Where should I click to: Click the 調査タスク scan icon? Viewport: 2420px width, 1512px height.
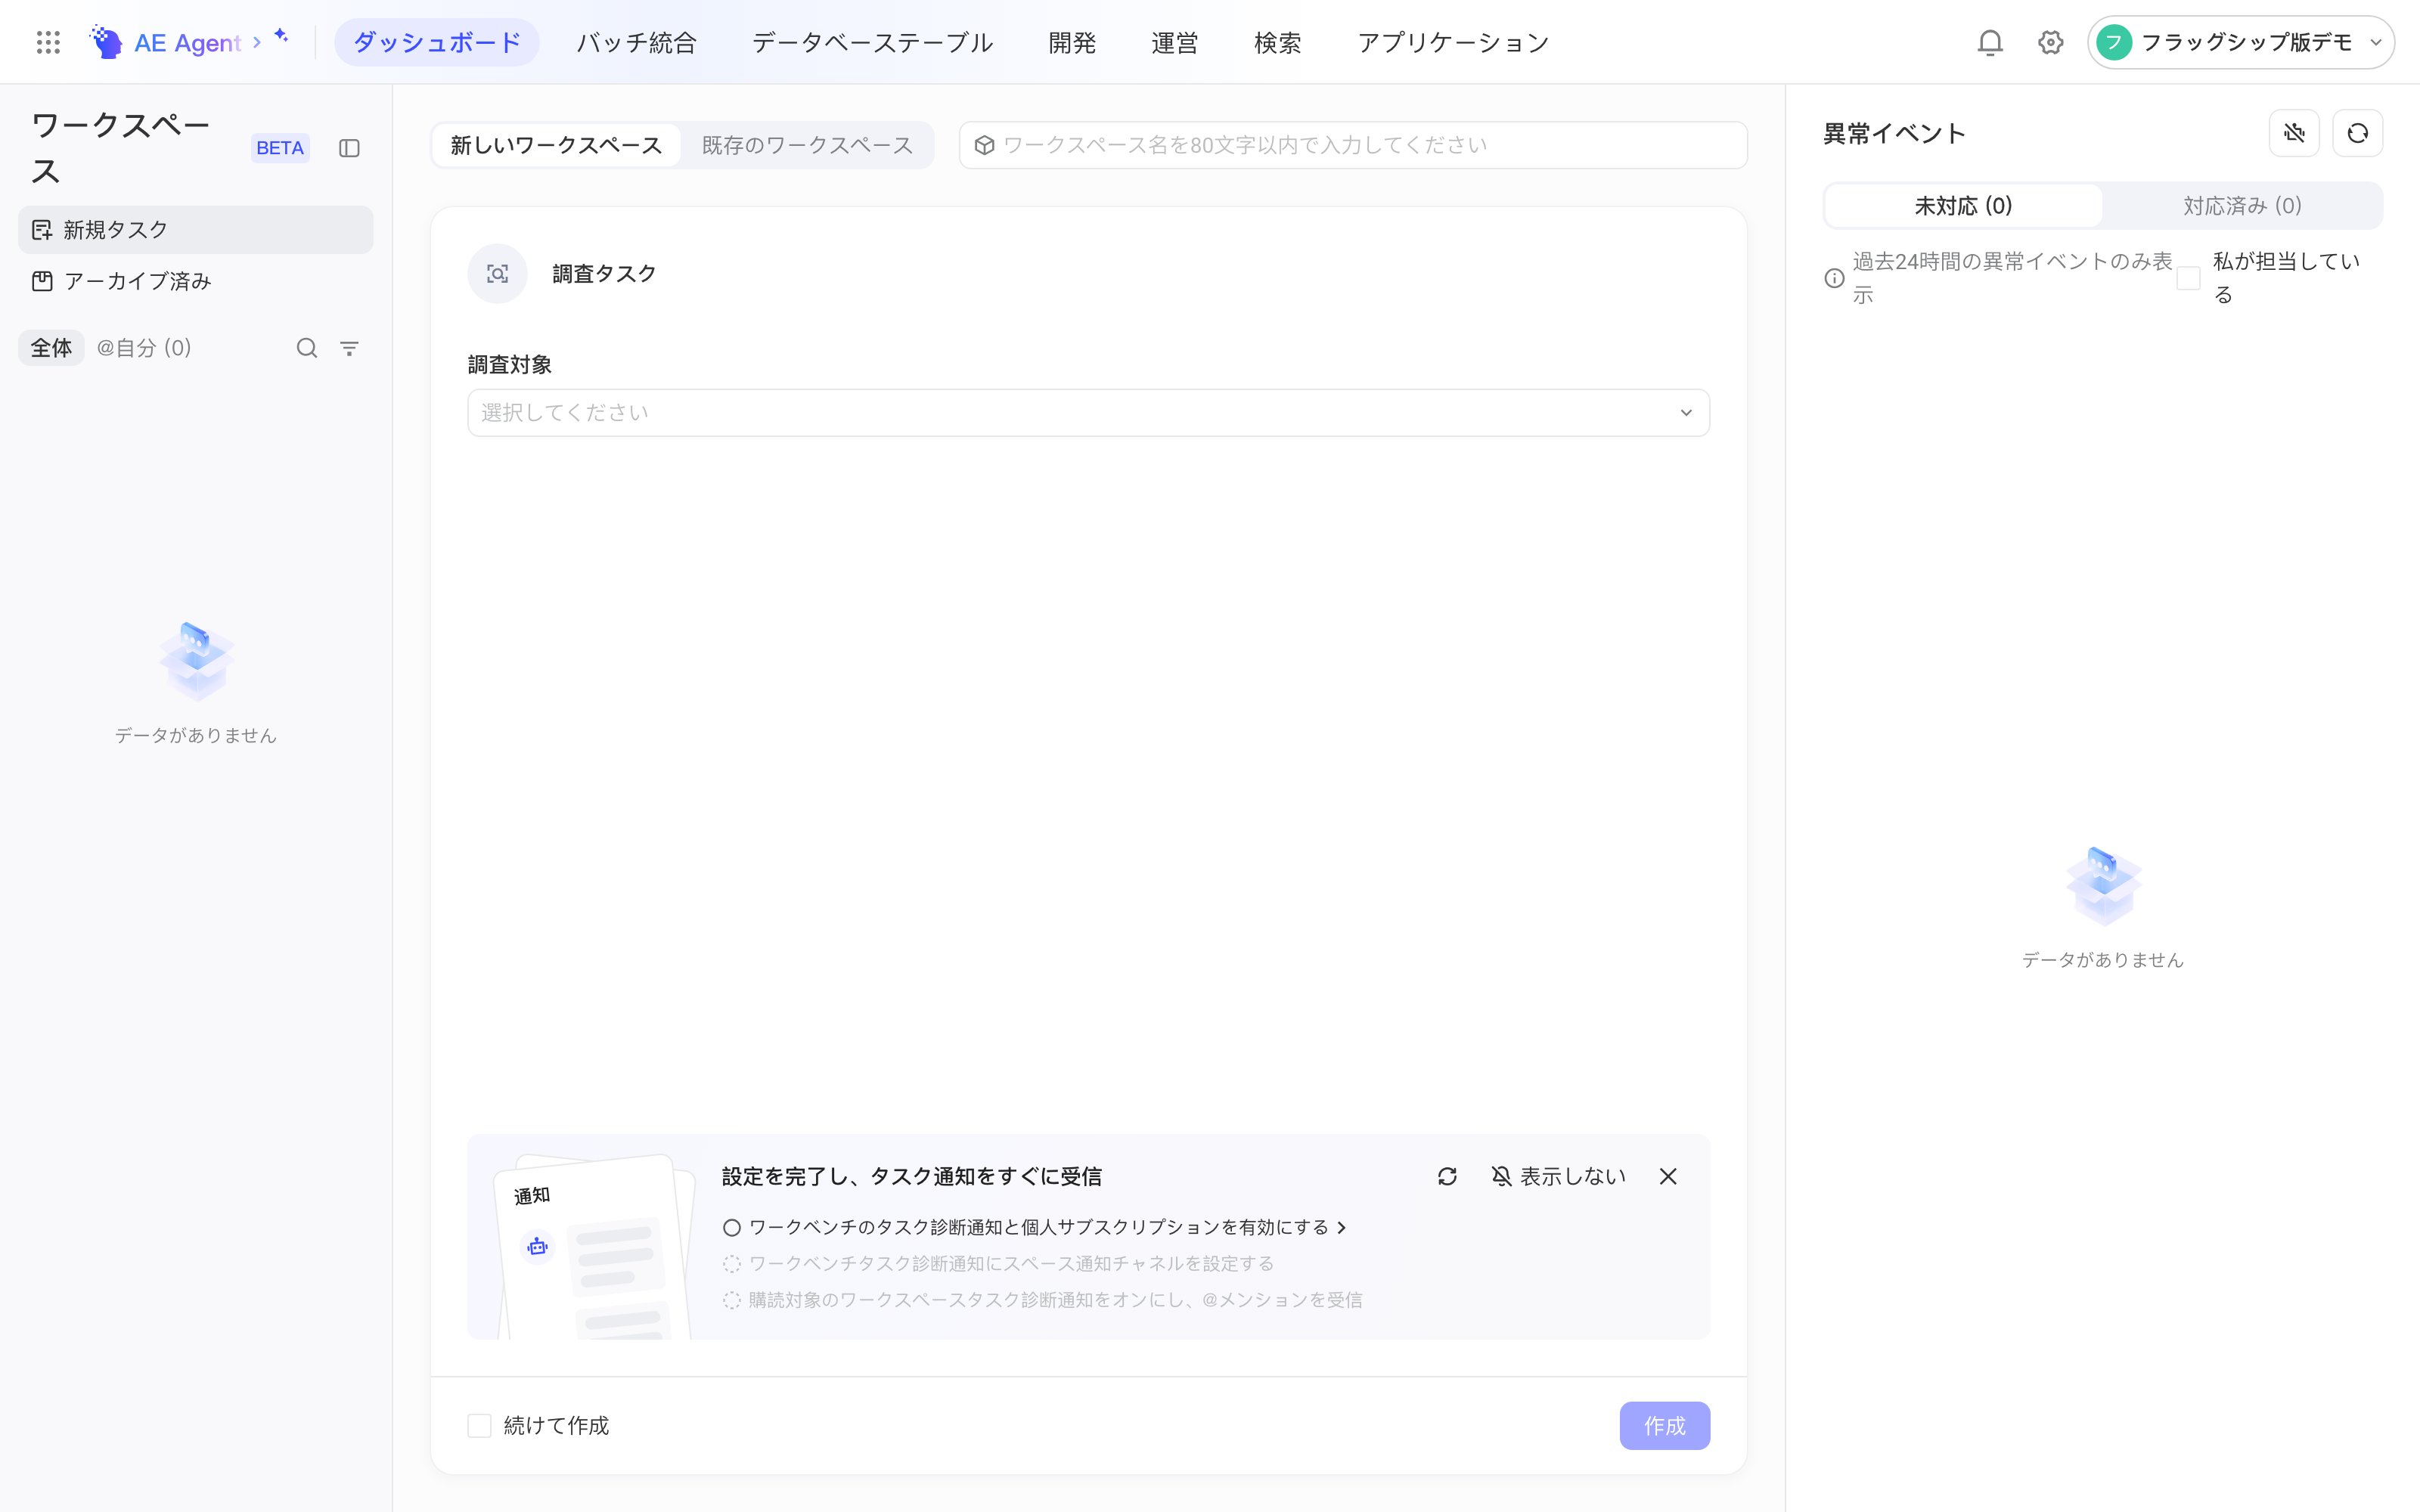click(497, 273)
